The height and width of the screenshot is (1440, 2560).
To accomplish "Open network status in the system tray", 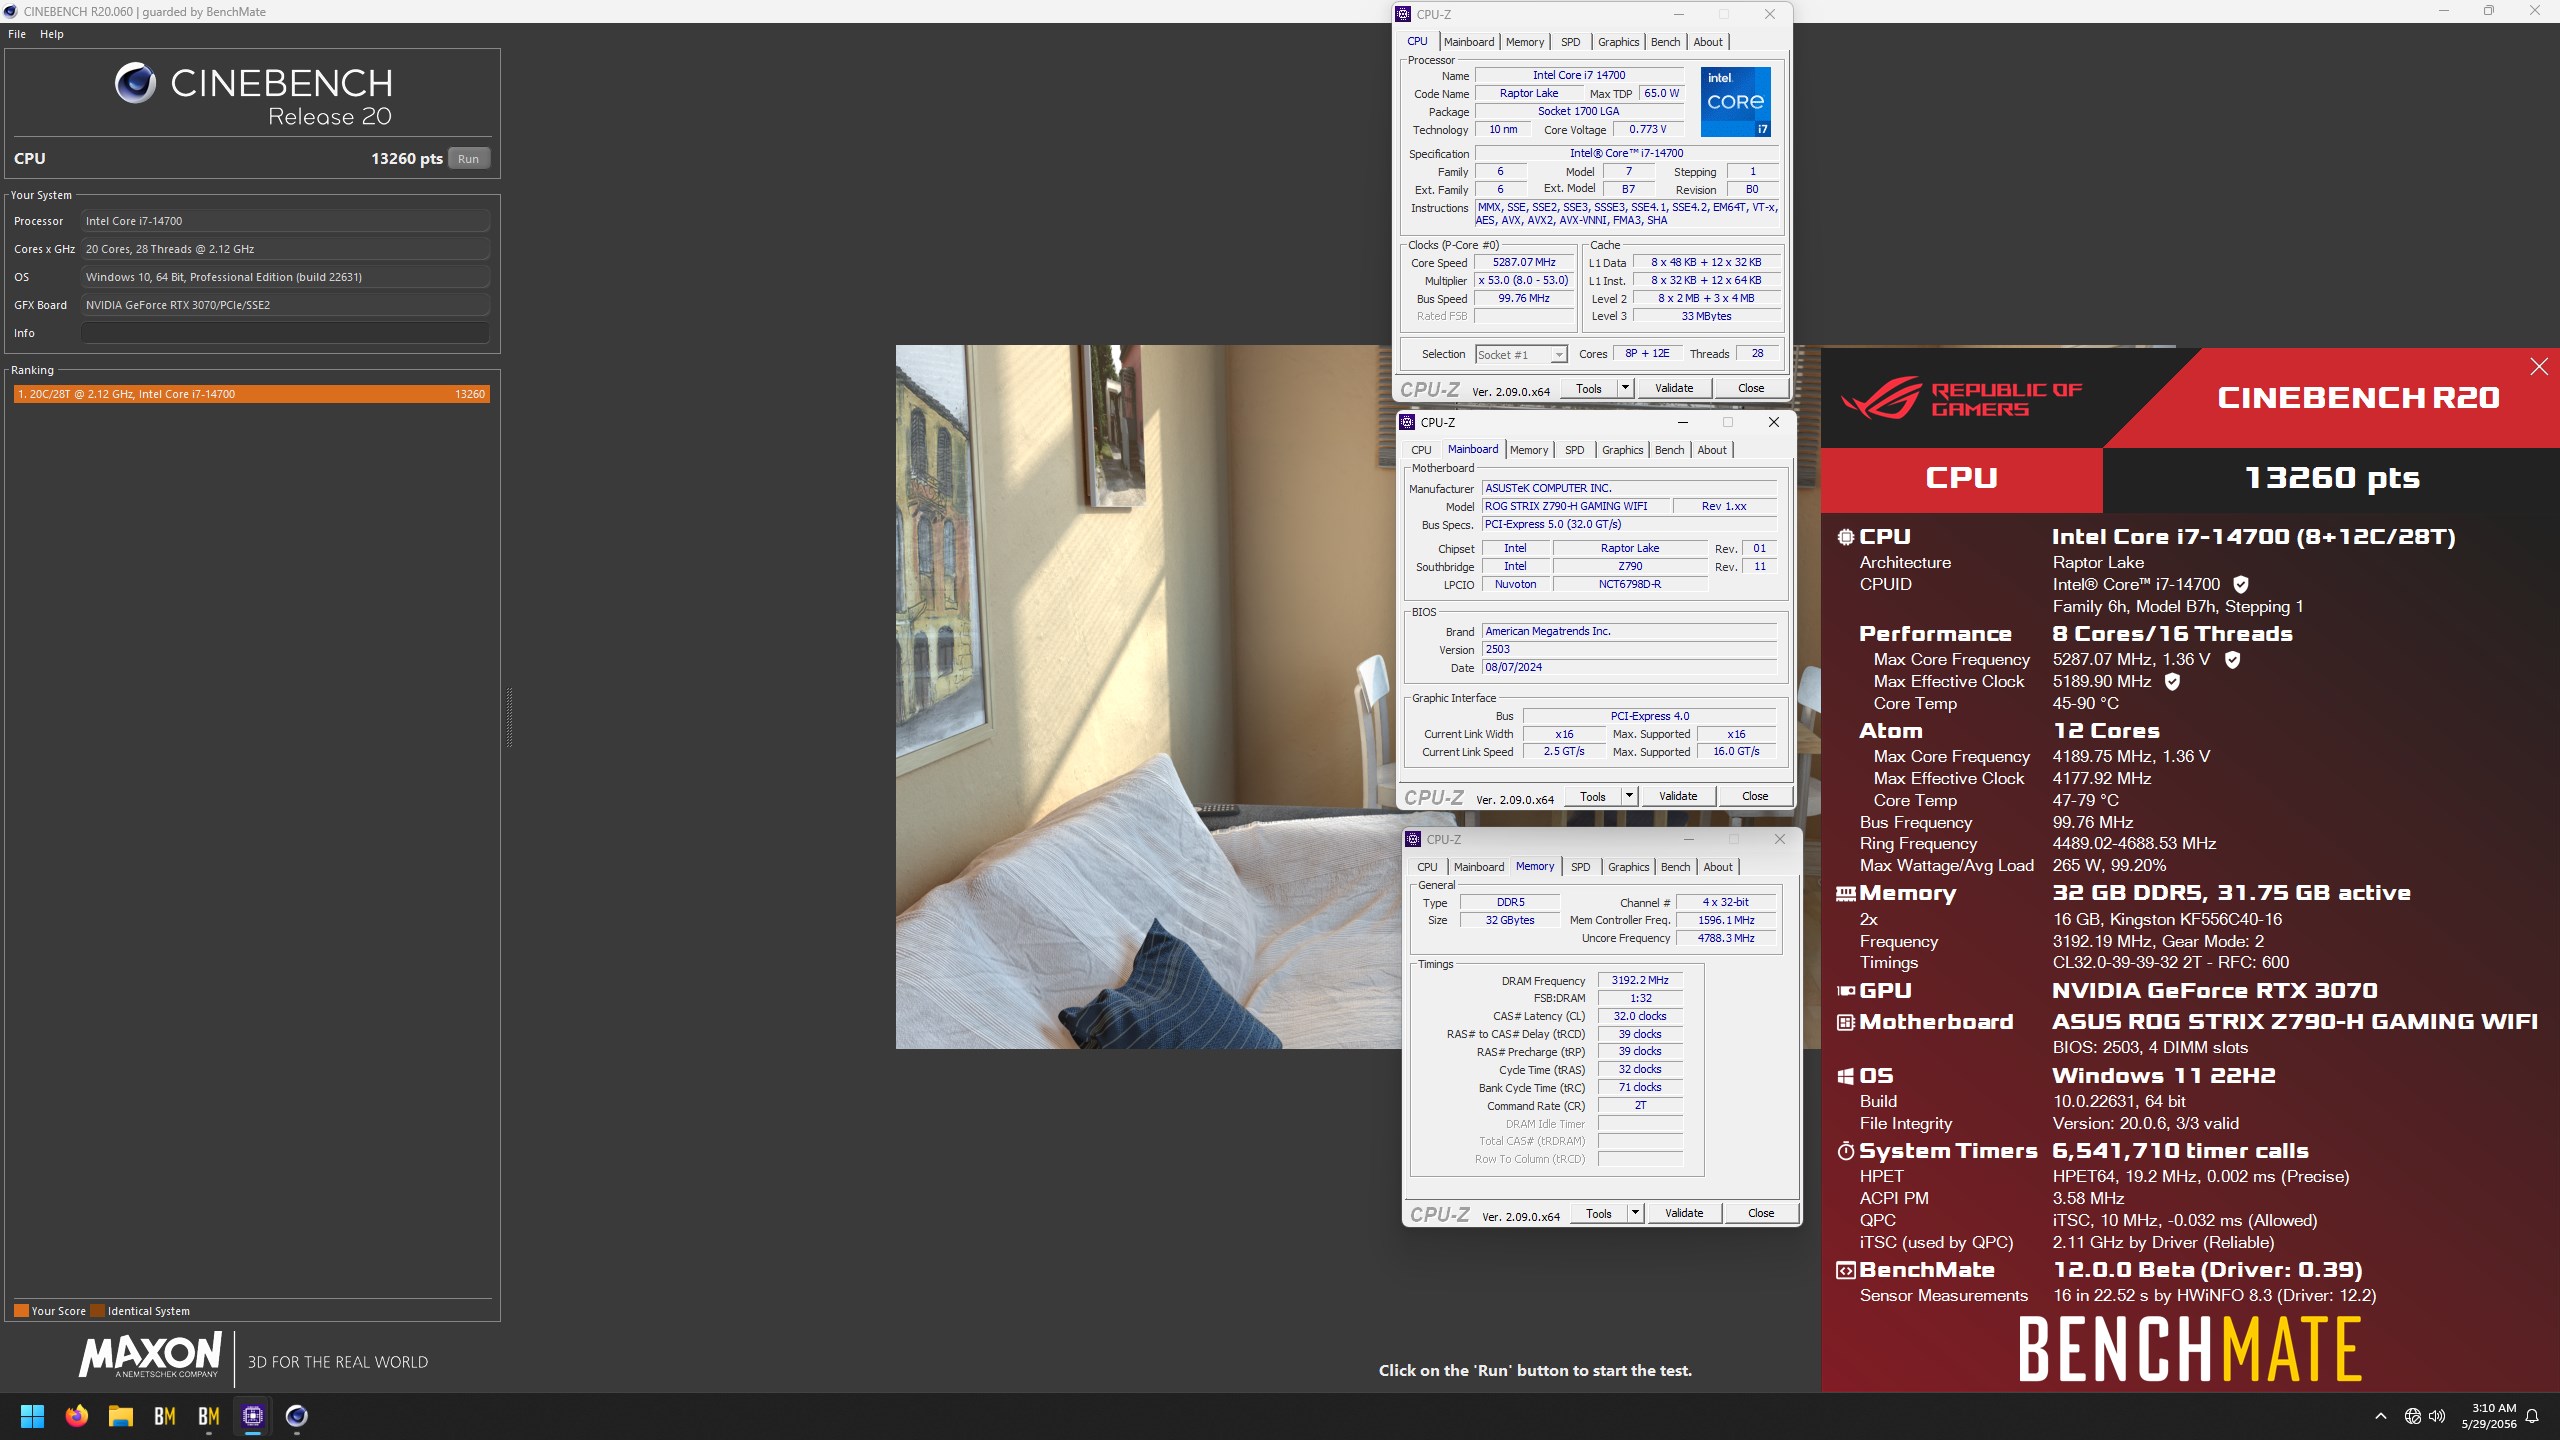I will 2413,1416.
